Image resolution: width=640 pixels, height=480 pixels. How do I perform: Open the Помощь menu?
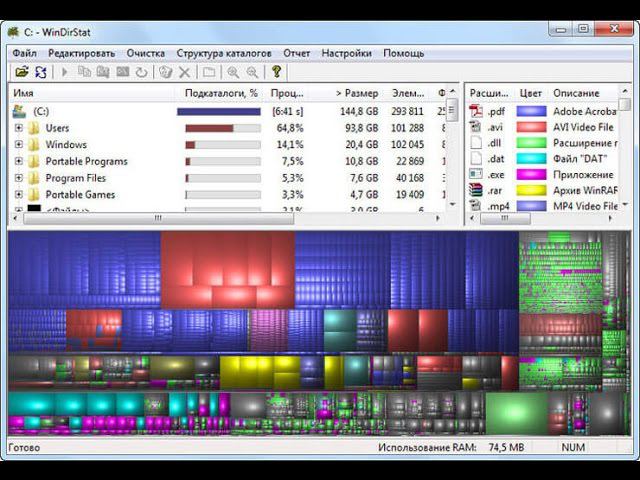pos(404,53)
